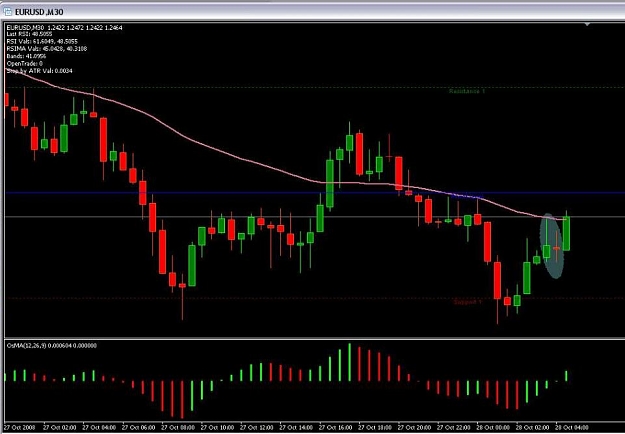Image resolution: width=625 pixels, height=434 pixels.
Task: Click the 27 Oct 08:00 time axis label
Action: (178, 428)
